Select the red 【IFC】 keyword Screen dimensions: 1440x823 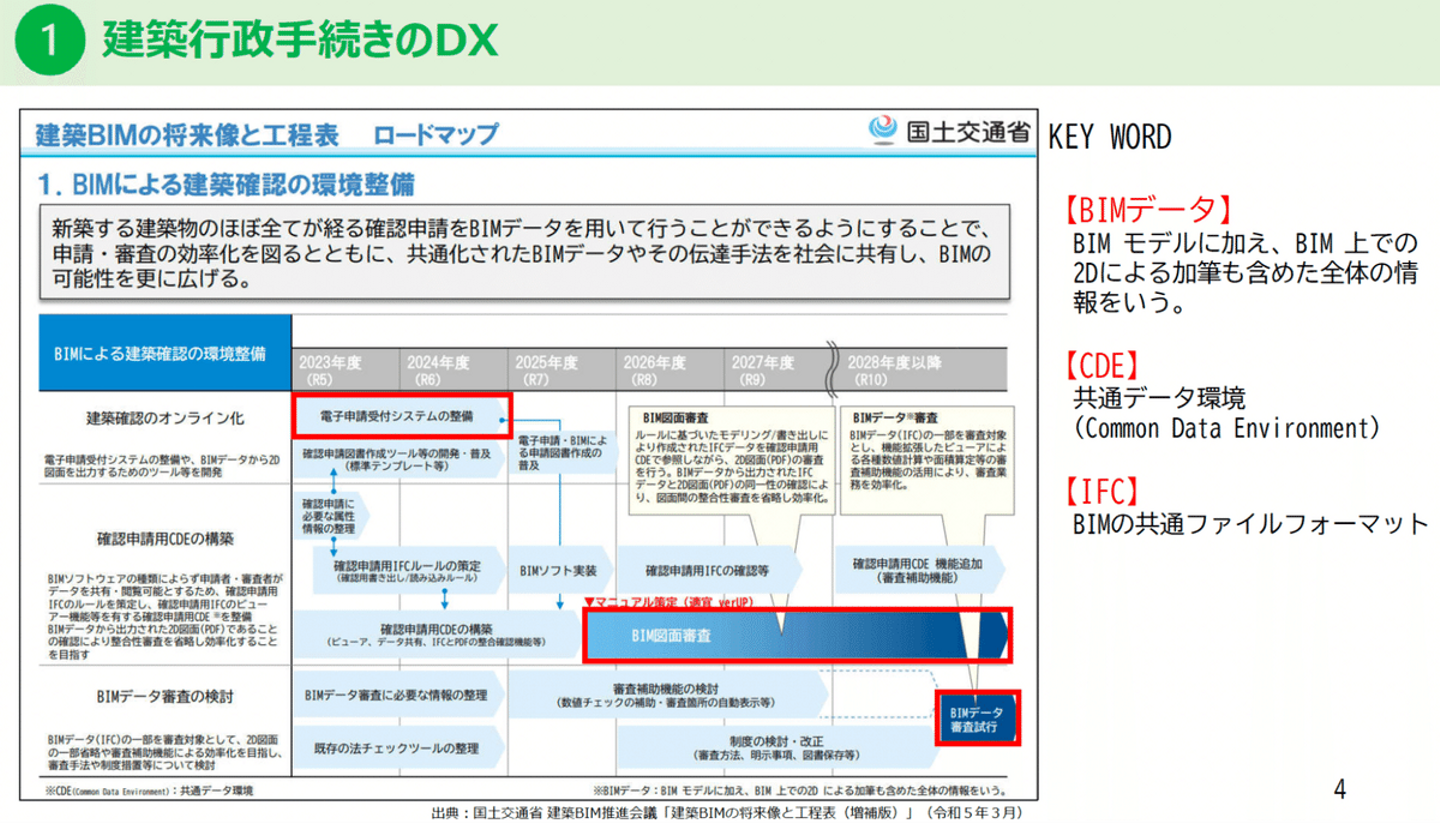(1103, 491)
